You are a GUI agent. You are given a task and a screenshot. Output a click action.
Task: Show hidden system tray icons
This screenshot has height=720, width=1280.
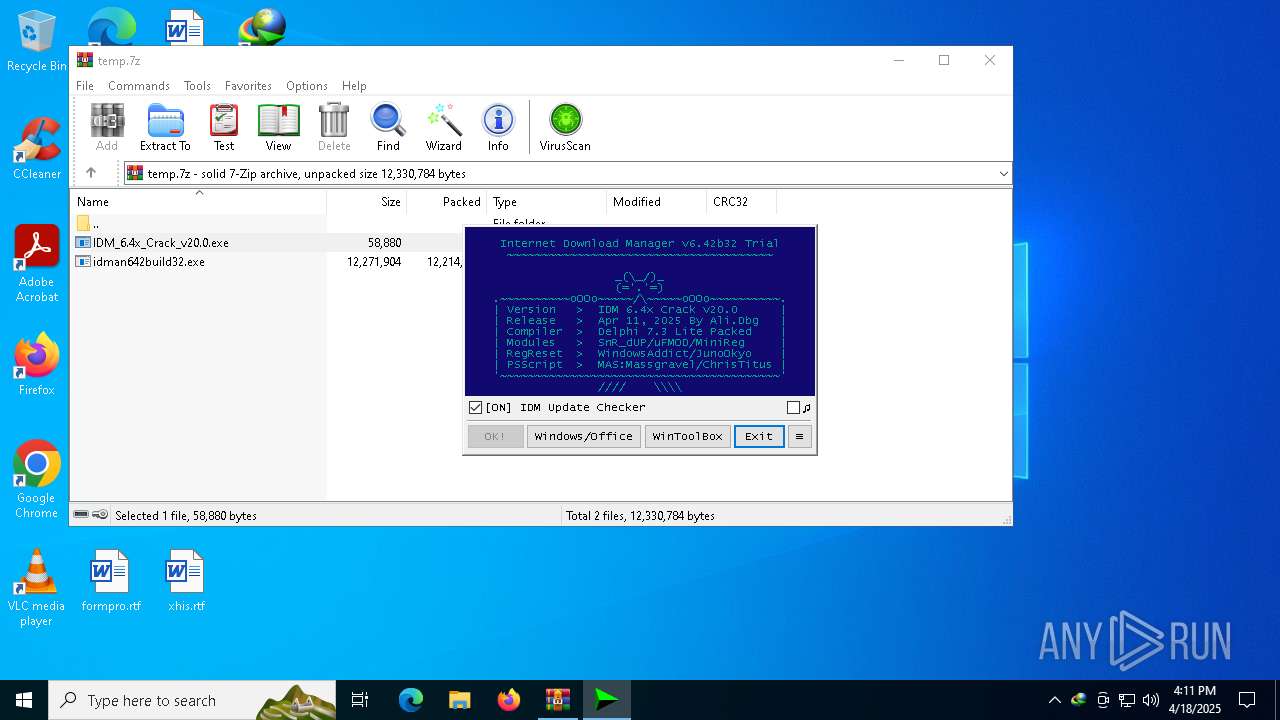point(1054,700)
